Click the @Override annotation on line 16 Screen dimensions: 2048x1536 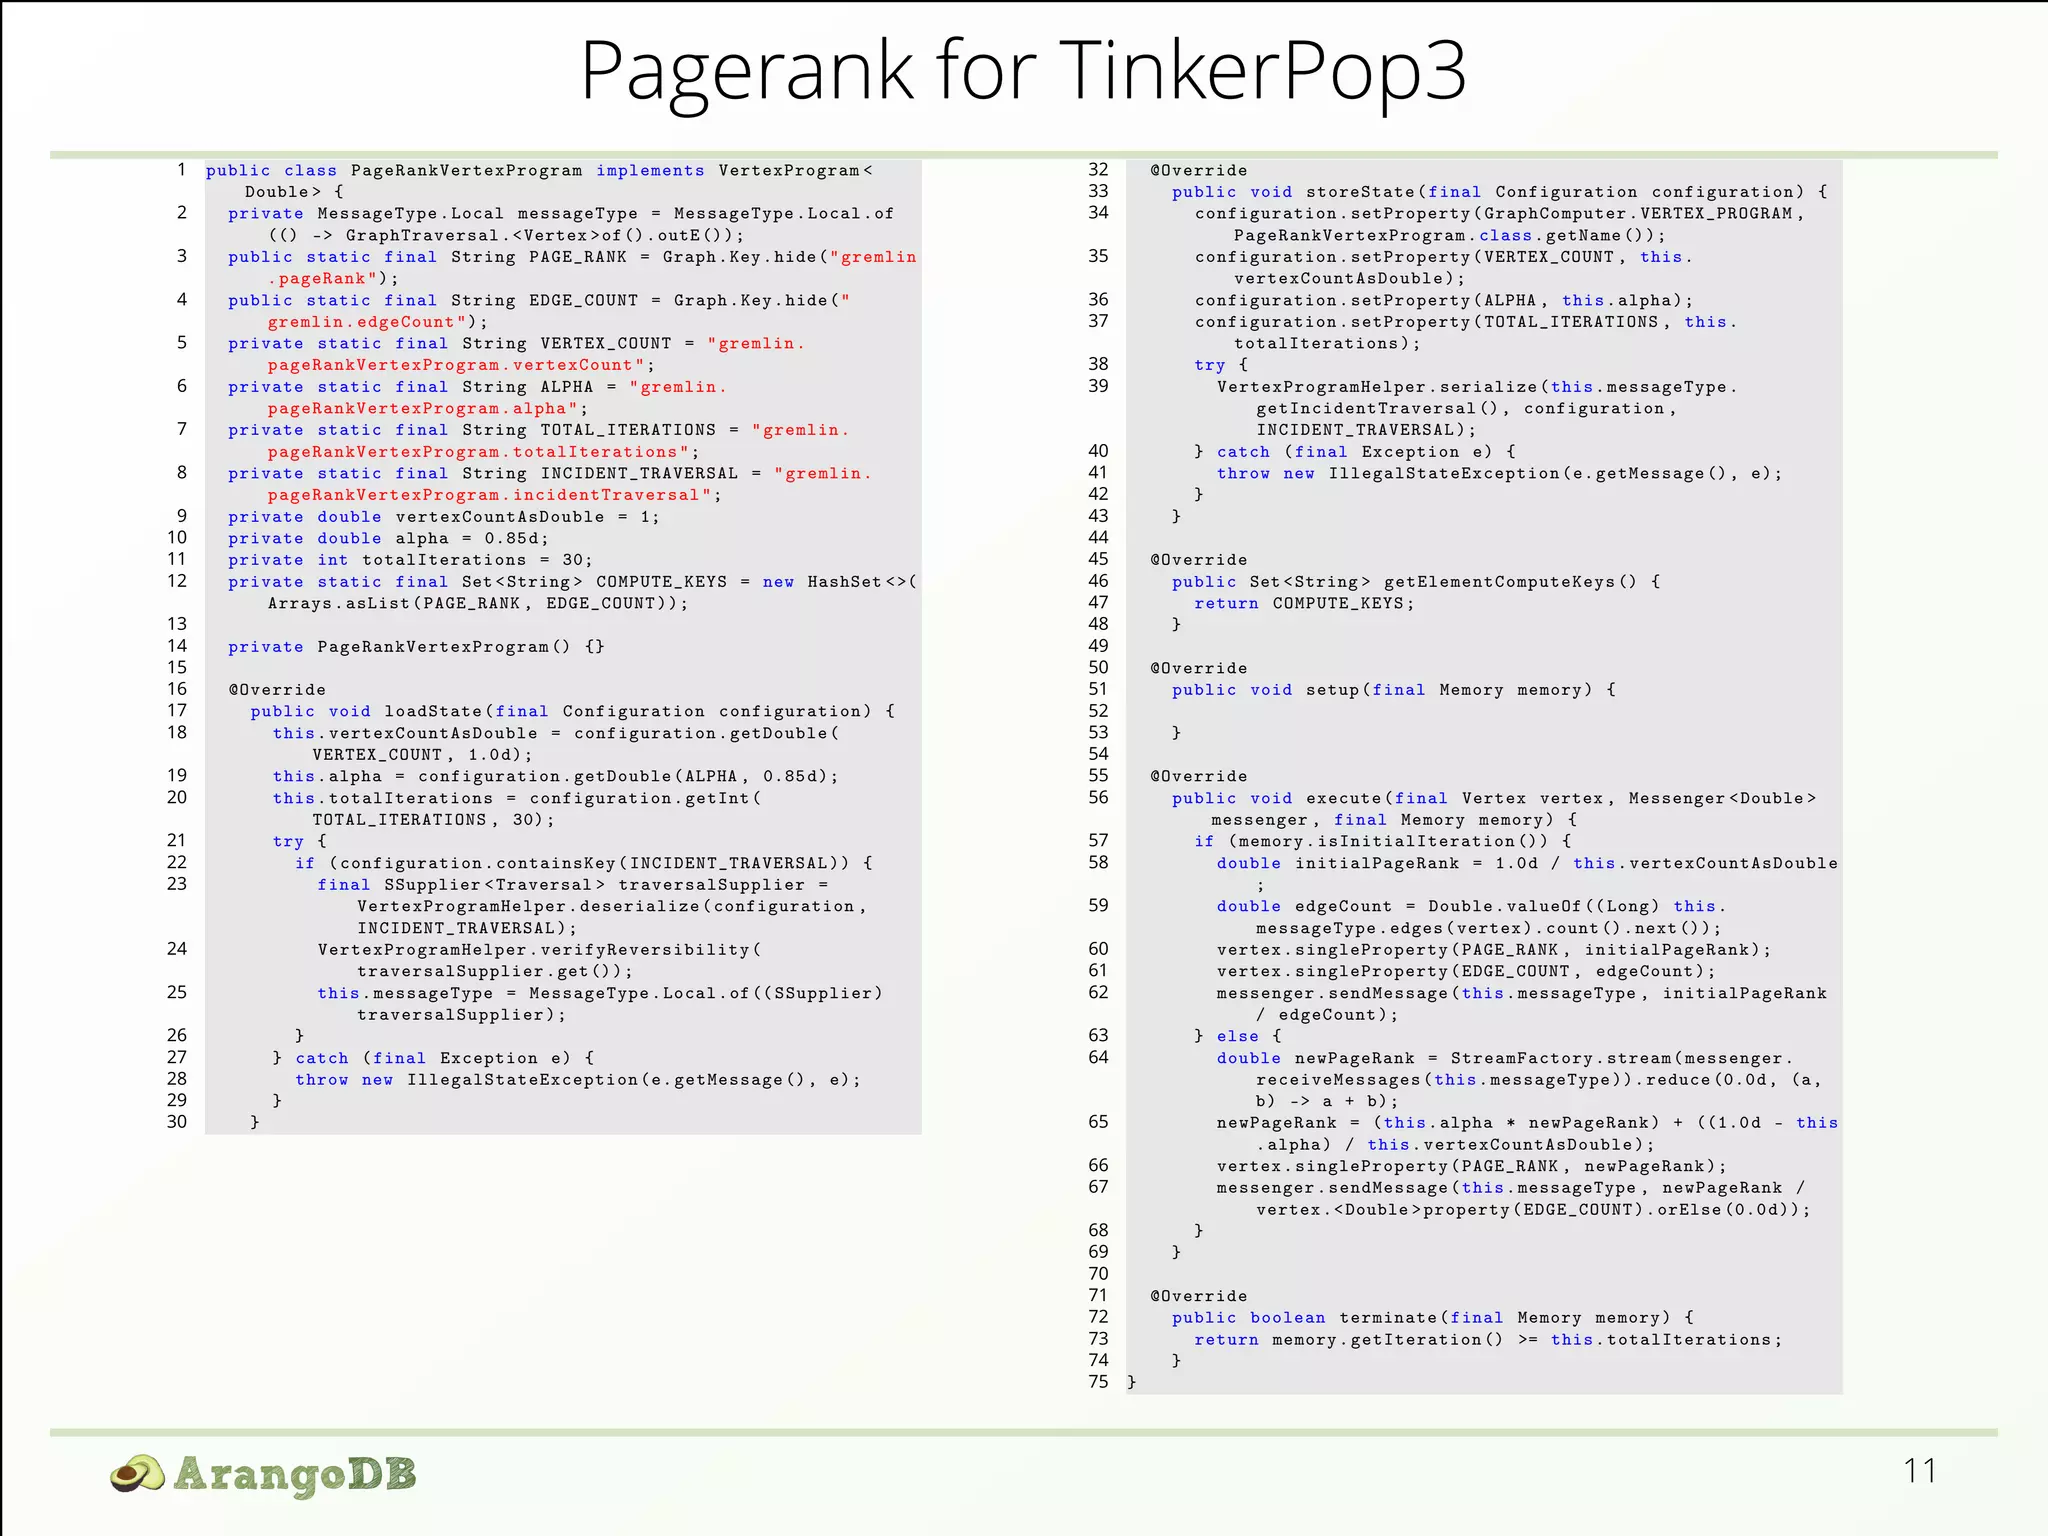click(x=277, y=690)
